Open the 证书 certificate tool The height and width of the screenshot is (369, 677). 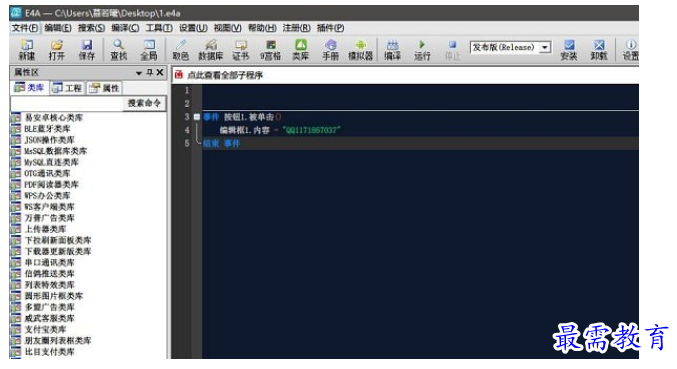240,50
